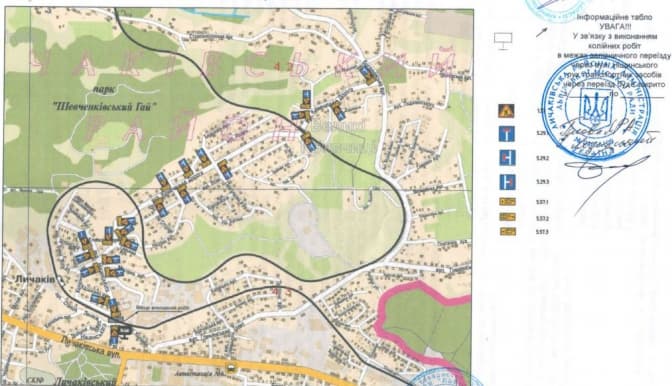
Task: Click the yellow detour sign labeled 5.57.3
Action: (x=508, y=232)
